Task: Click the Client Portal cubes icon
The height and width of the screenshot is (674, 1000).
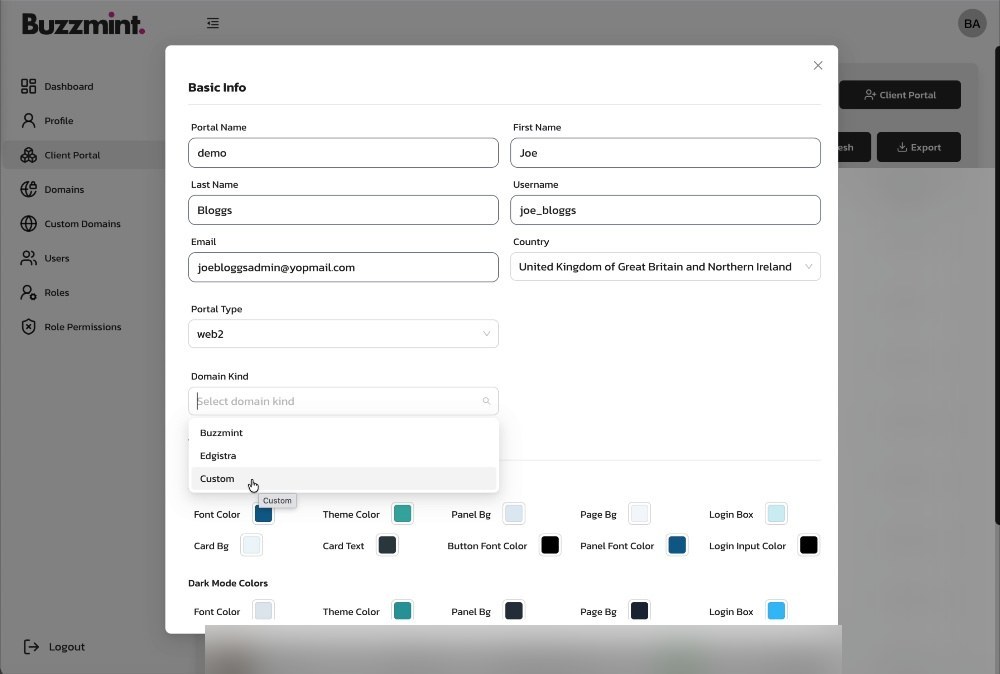Action: click(x=28, y=155)
